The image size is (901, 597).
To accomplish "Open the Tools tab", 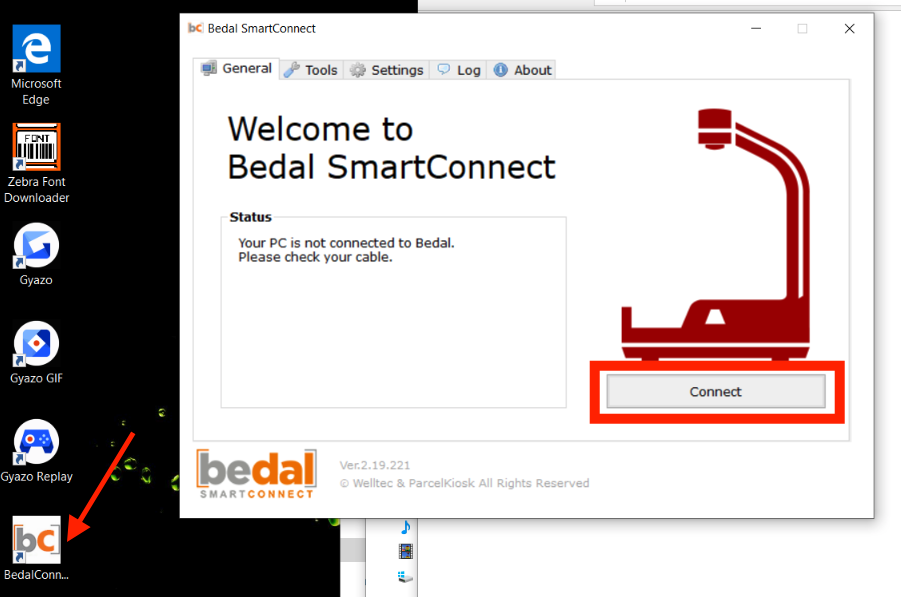I will [x=311, y=70].
